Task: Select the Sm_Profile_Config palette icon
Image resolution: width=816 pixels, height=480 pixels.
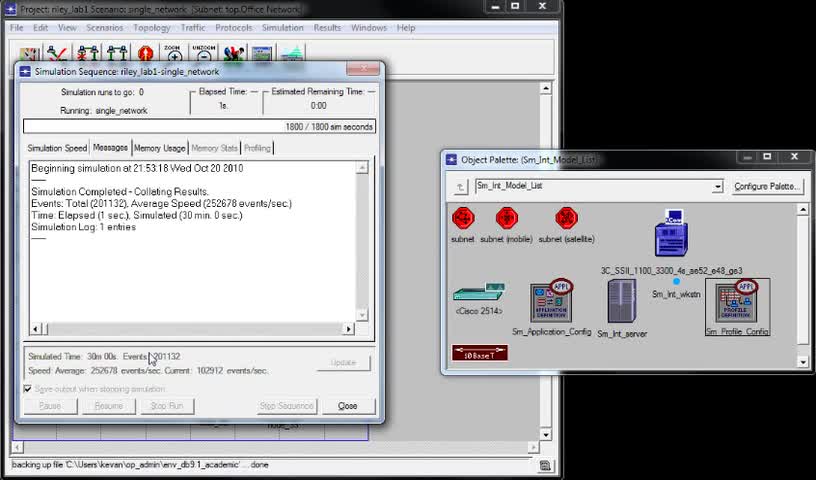Action: [737, 302]
